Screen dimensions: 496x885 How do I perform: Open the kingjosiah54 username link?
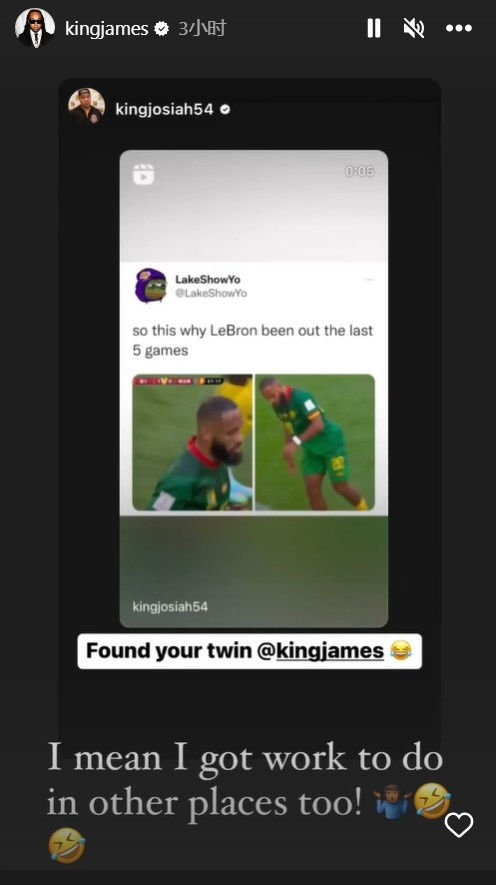(x=164, y=109)
